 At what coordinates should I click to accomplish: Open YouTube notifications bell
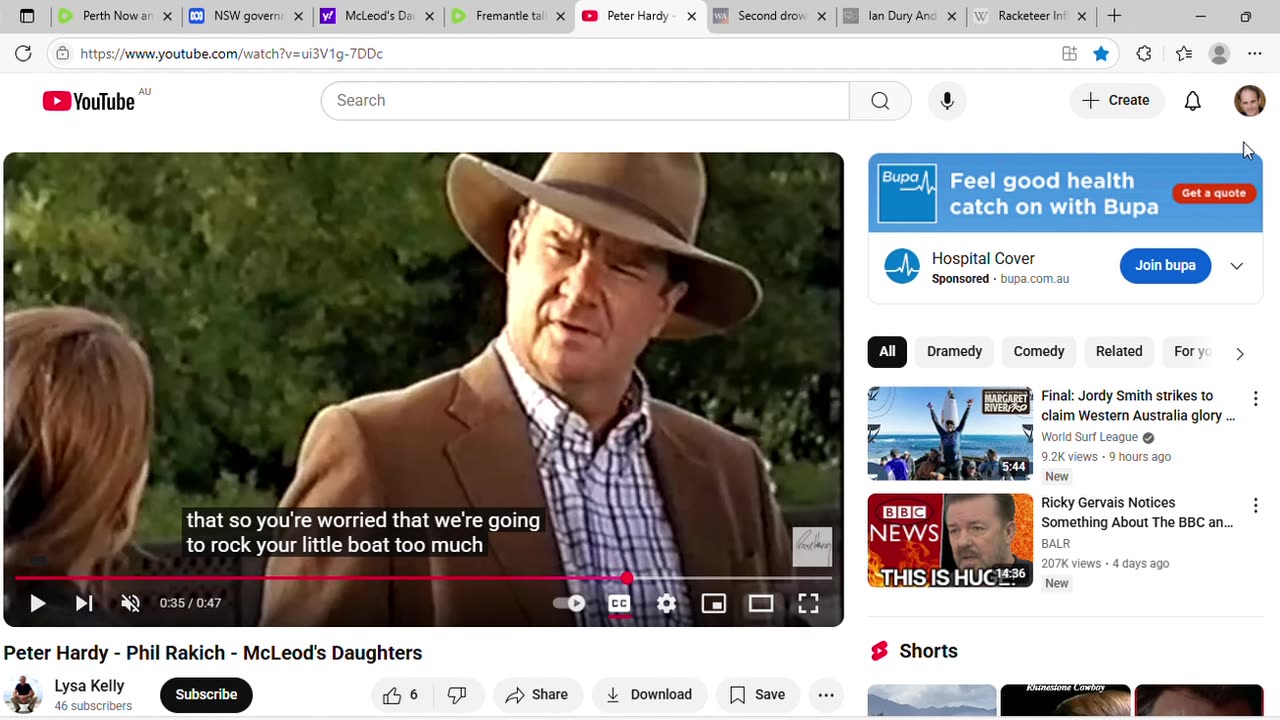click(x=1192, y=100)
